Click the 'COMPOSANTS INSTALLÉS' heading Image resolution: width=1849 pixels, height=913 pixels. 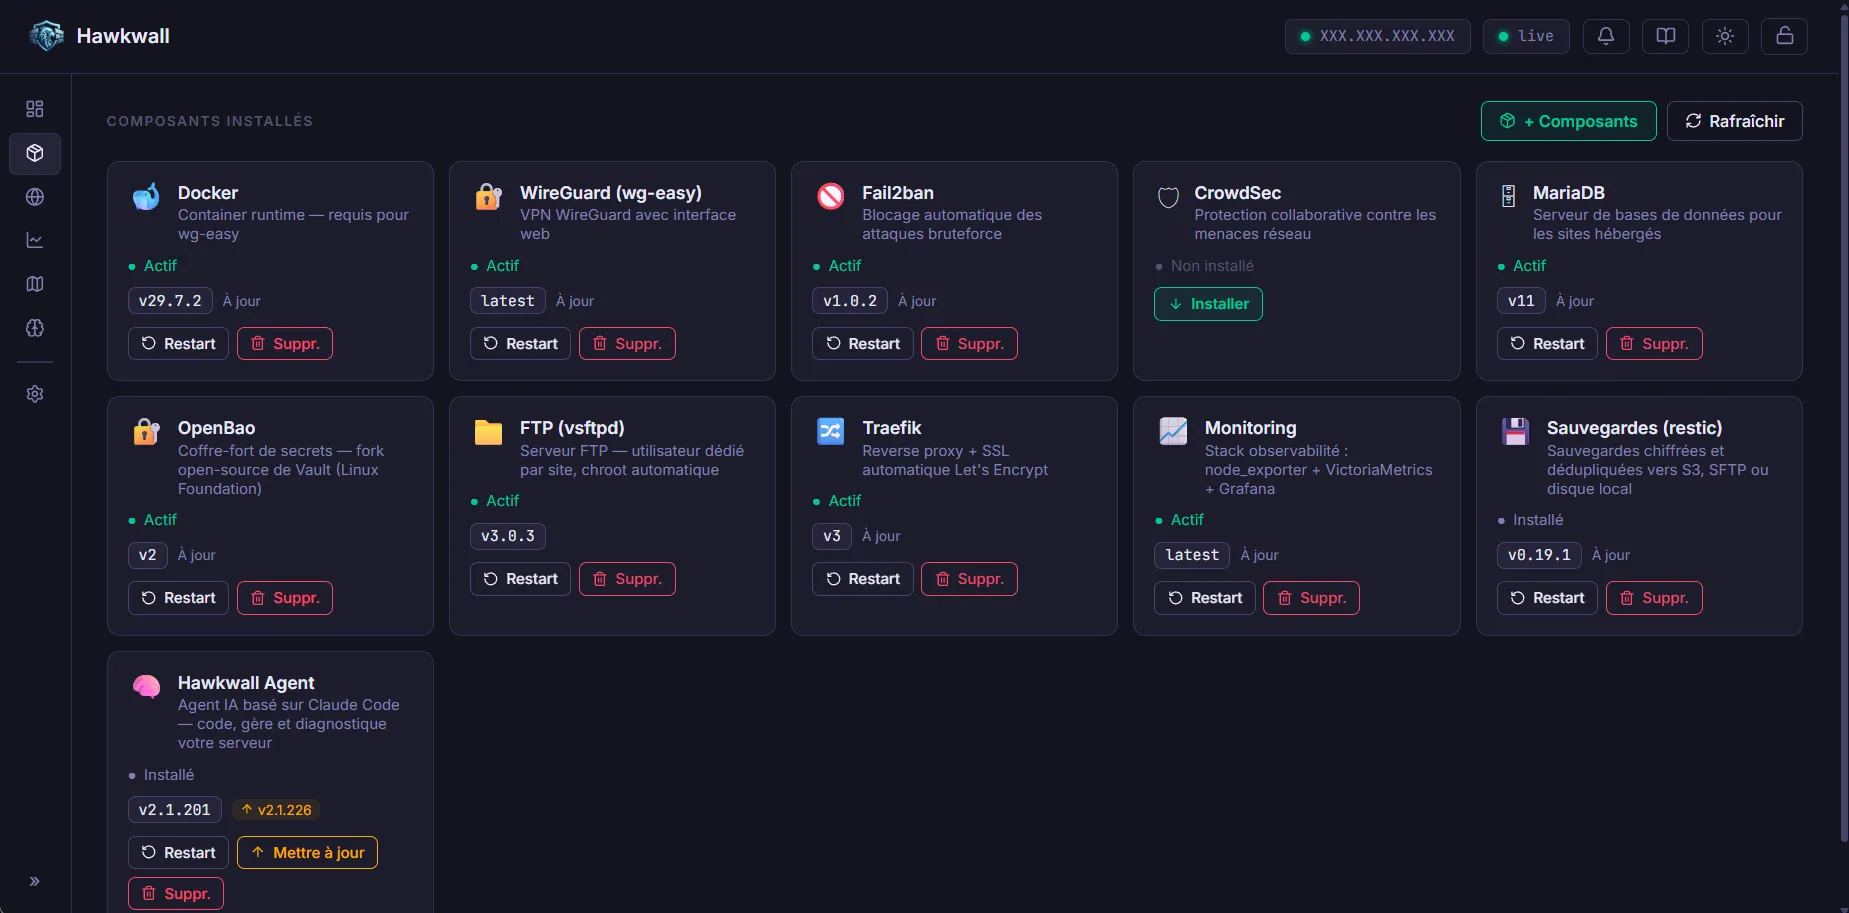pyautogui.click(x=210, y=121)
